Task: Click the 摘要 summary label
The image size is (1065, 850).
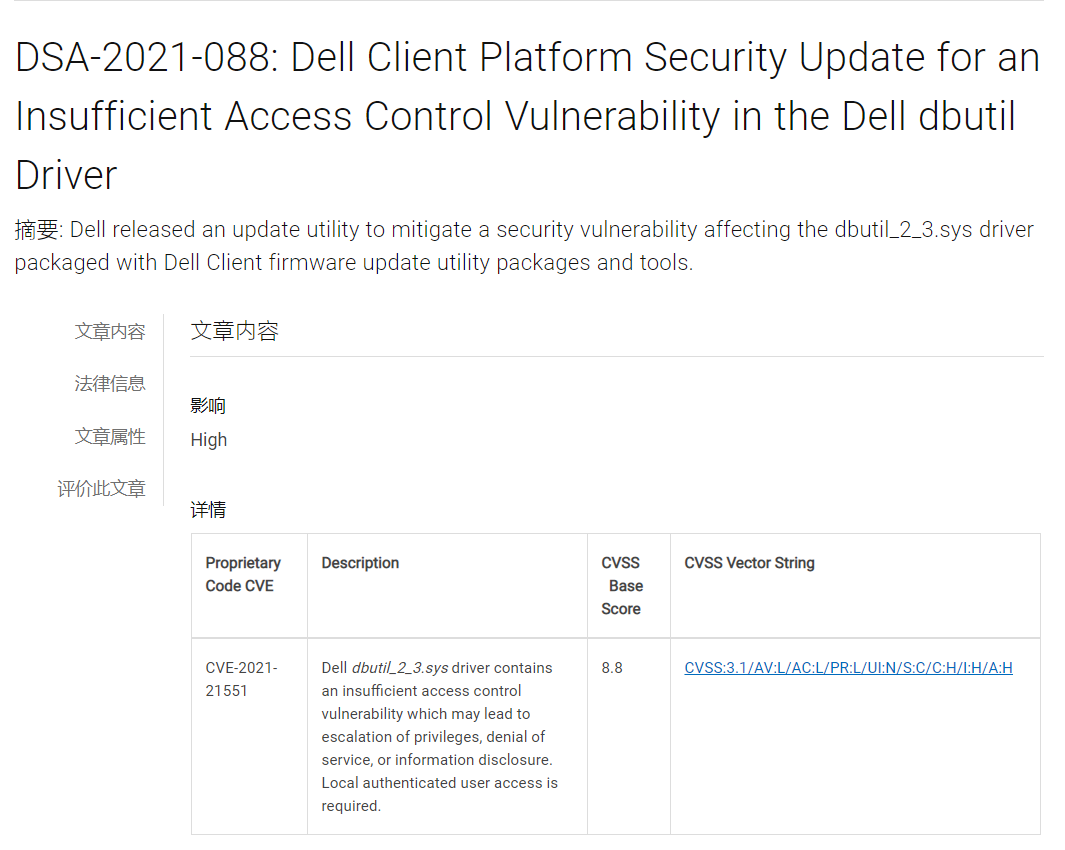Action: 38,230
